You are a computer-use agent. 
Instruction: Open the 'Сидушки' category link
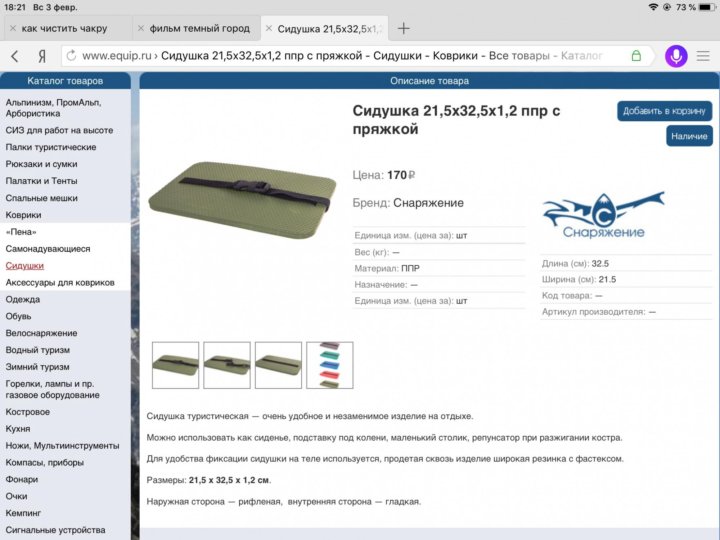click(x=25, y=266)
